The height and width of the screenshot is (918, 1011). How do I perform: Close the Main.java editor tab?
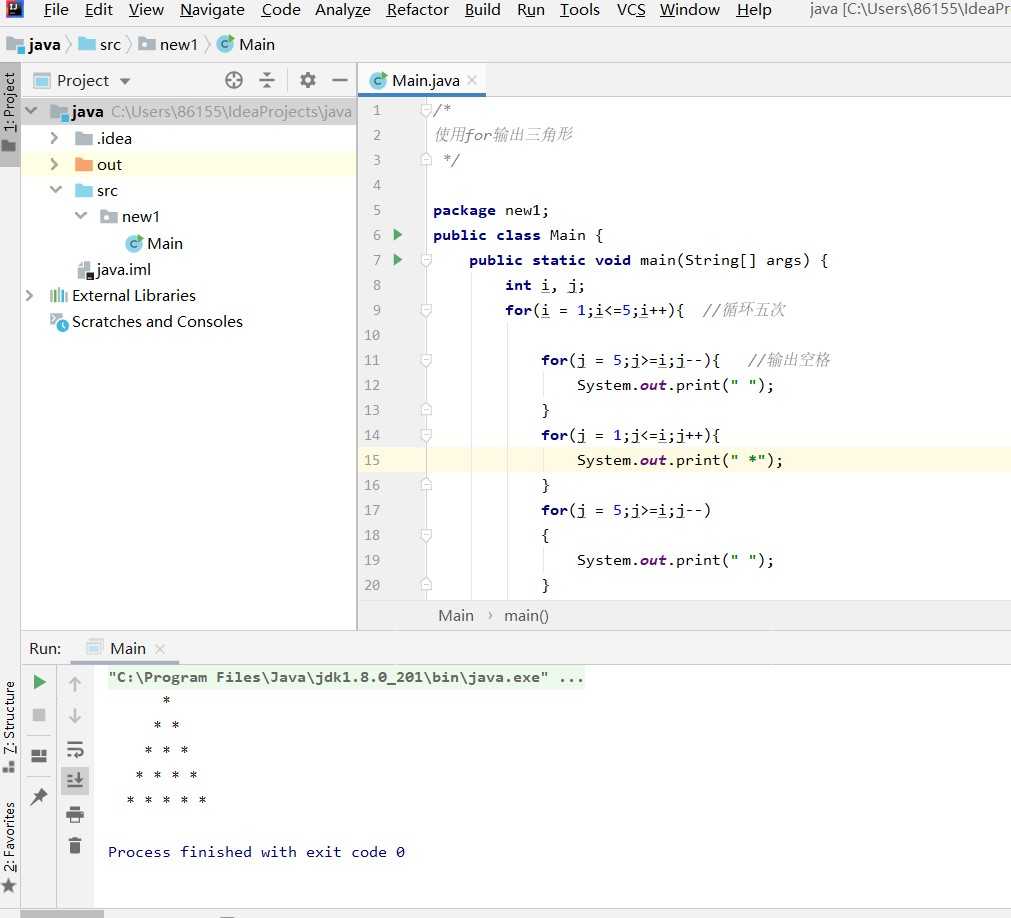click(x=472, y=80)
